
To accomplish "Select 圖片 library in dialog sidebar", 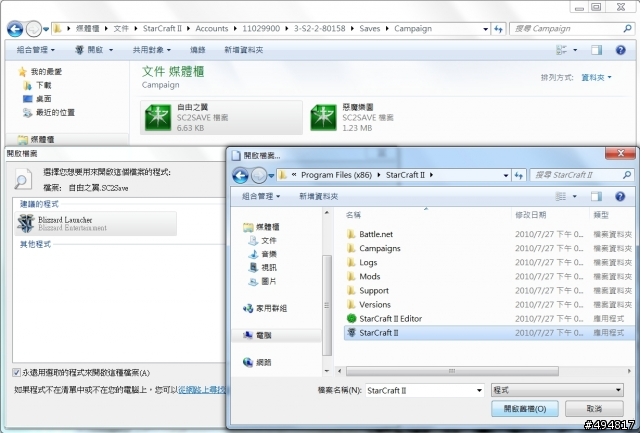I will [x=269, y=281].
